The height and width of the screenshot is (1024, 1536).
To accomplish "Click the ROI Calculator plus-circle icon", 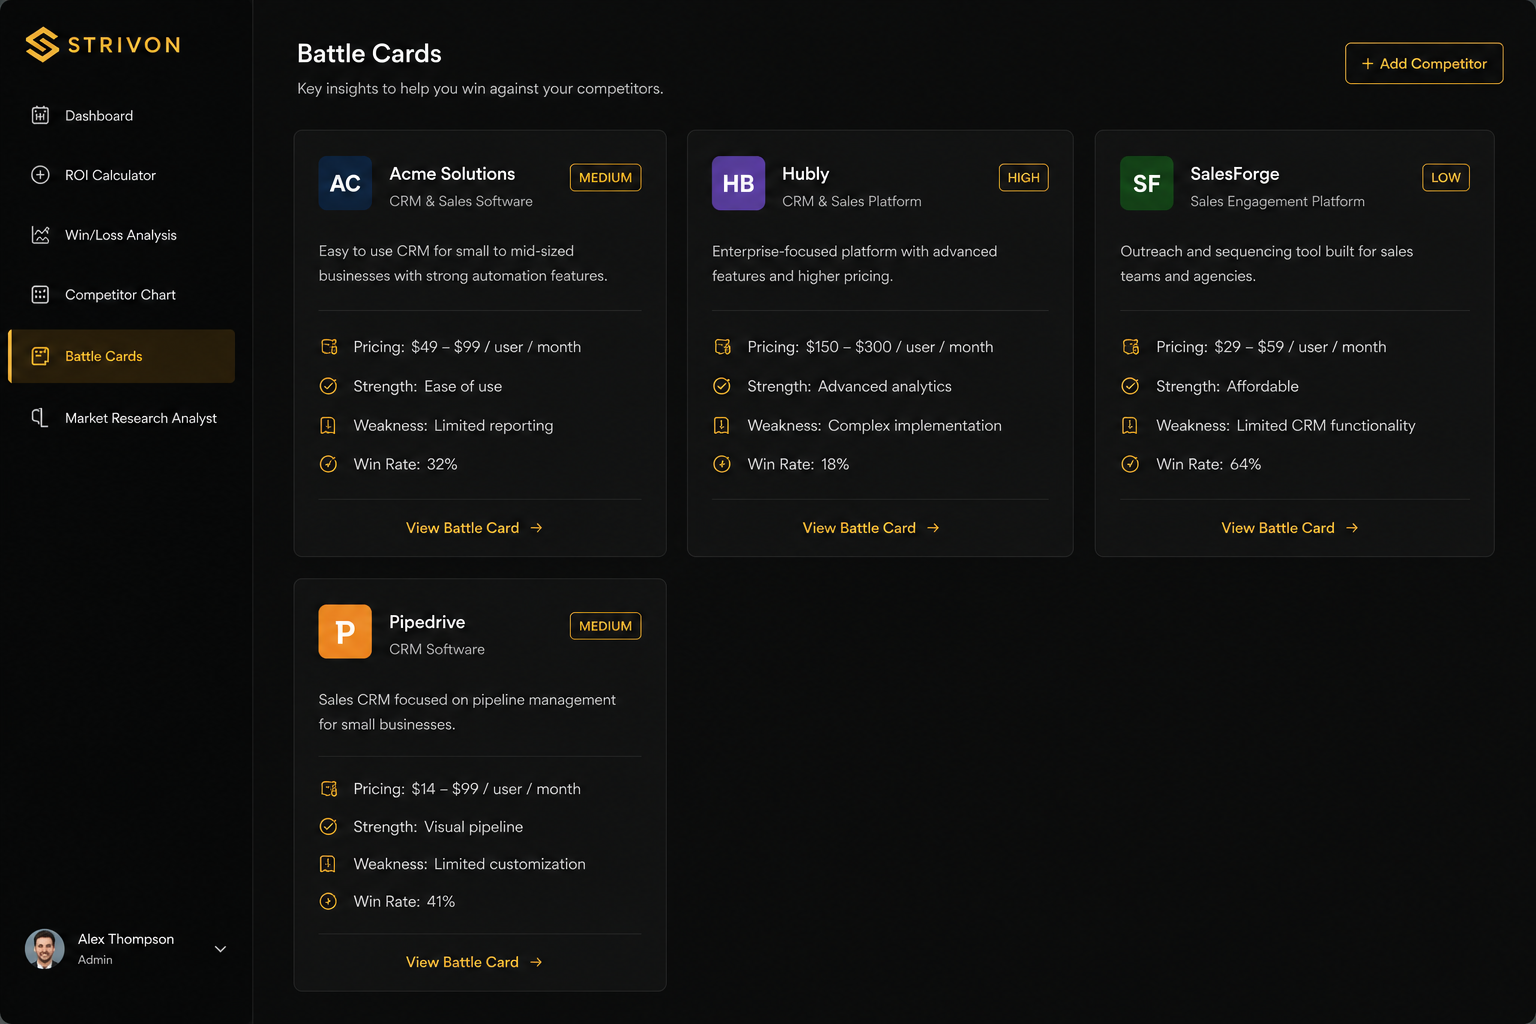I will 40,175.
